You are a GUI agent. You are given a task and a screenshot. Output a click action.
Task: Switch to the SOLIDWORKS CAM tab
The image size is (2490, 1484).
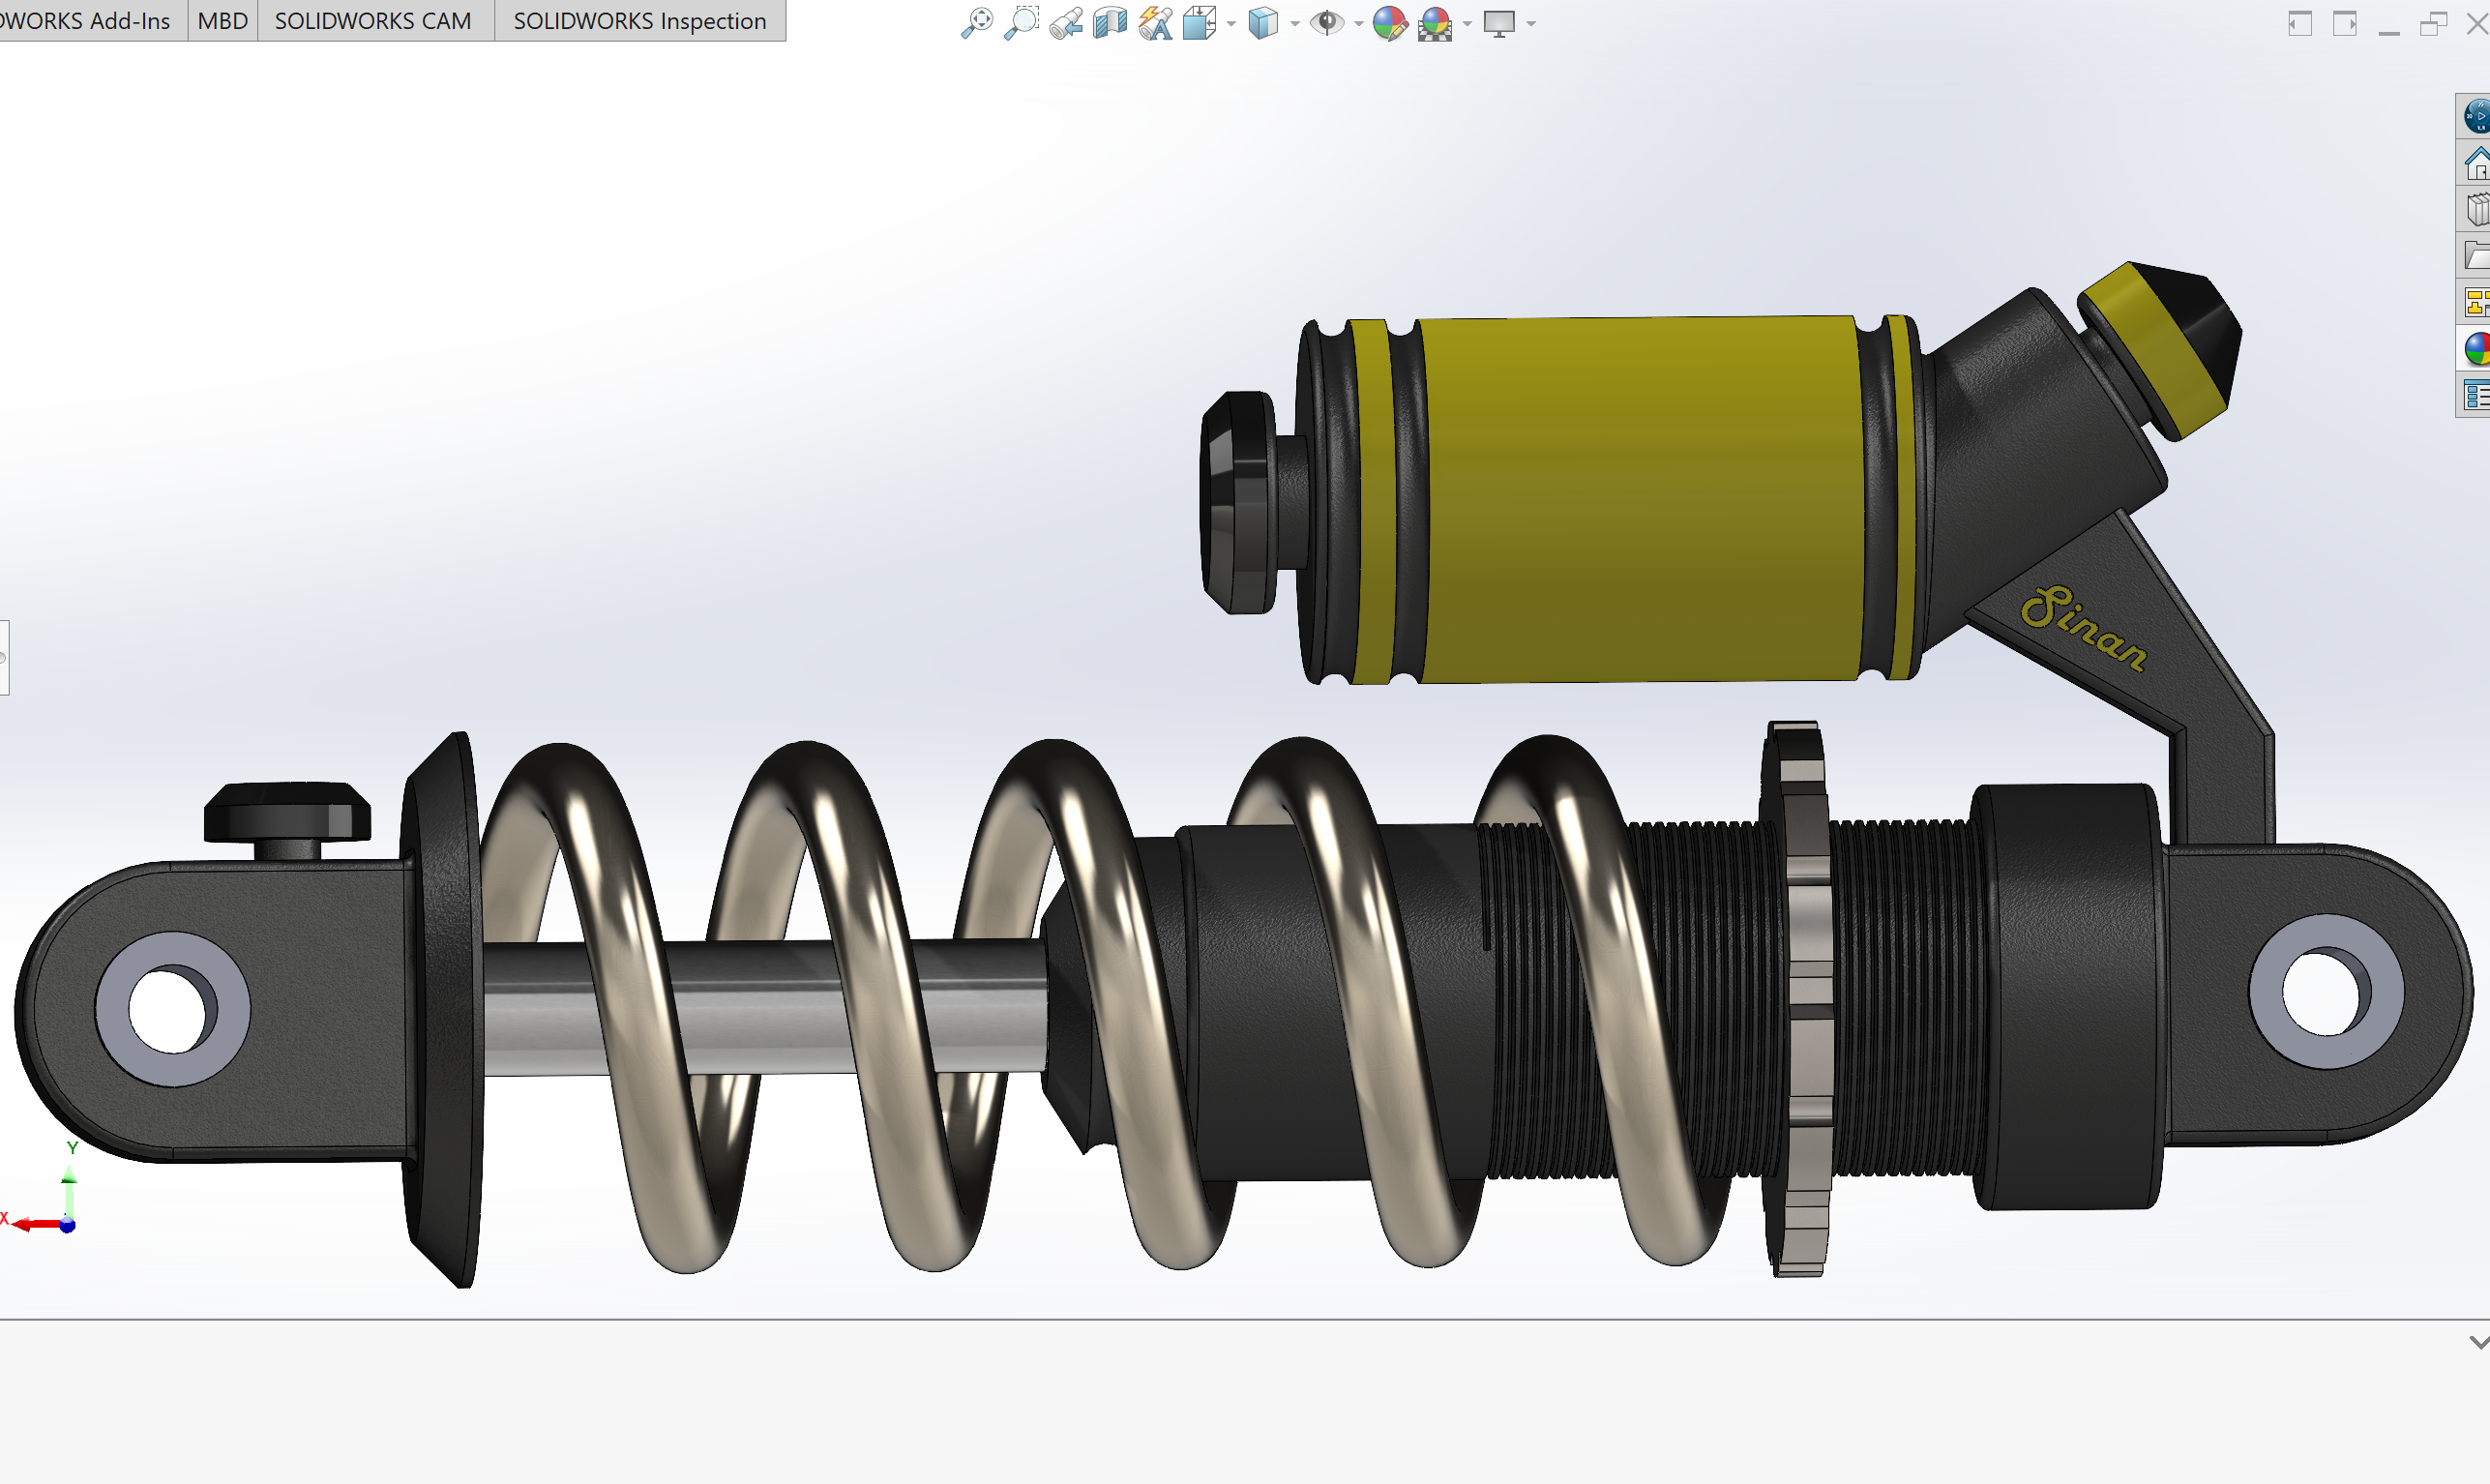[373, 21]
